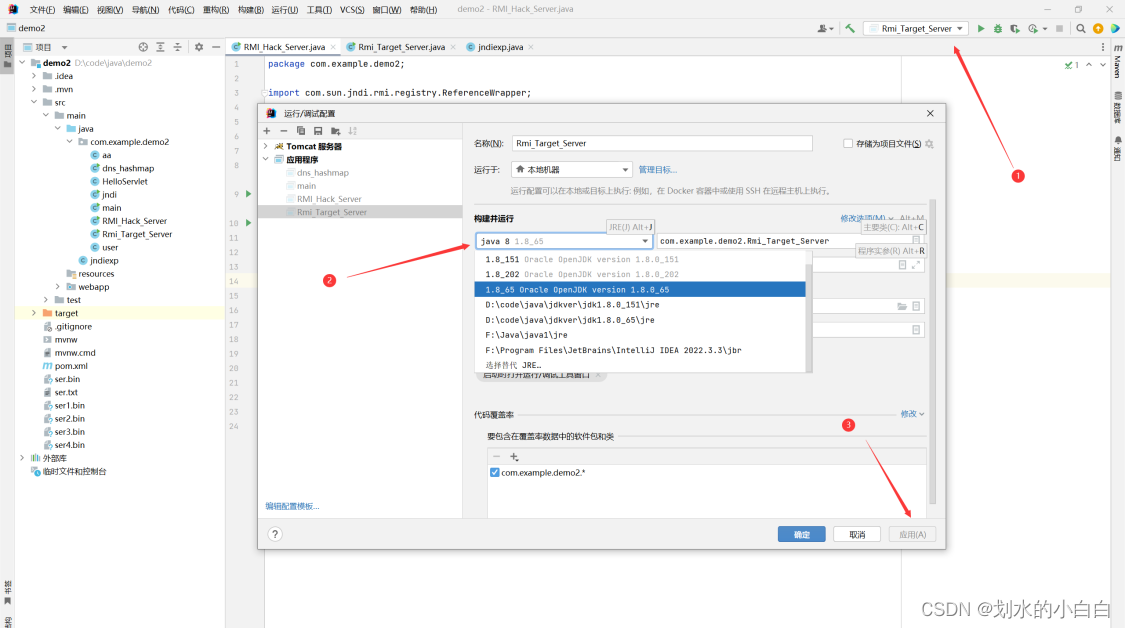This screenshot has height=628, width=1125.
Task: Open the edit configuration templates link
Action: pyautogui.click(x=292, y=506)
